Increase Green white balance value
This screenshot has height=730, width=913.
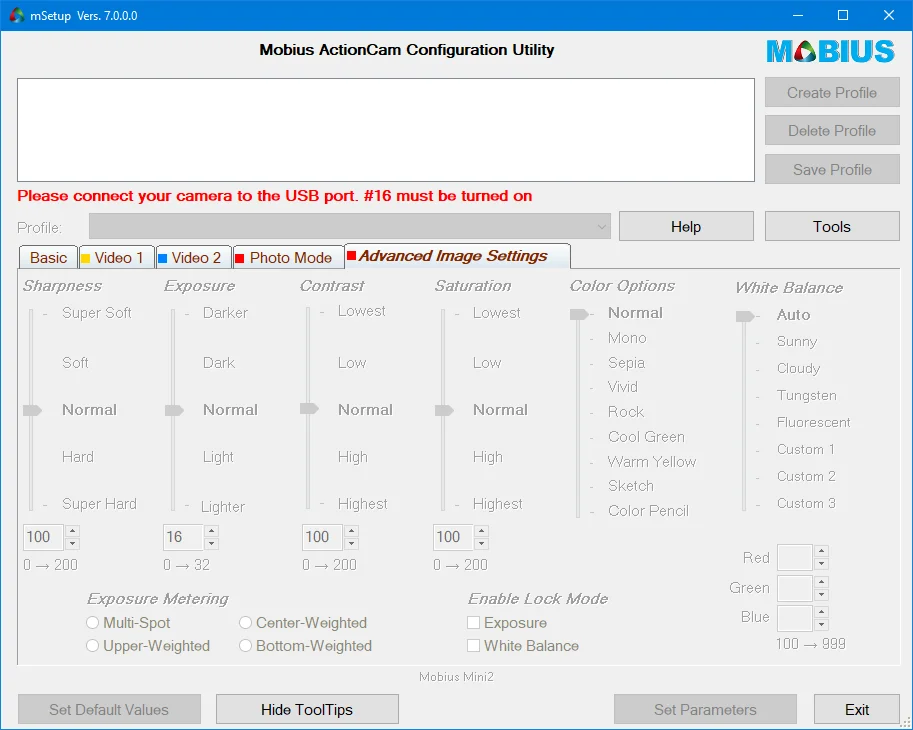click(821, 582)
